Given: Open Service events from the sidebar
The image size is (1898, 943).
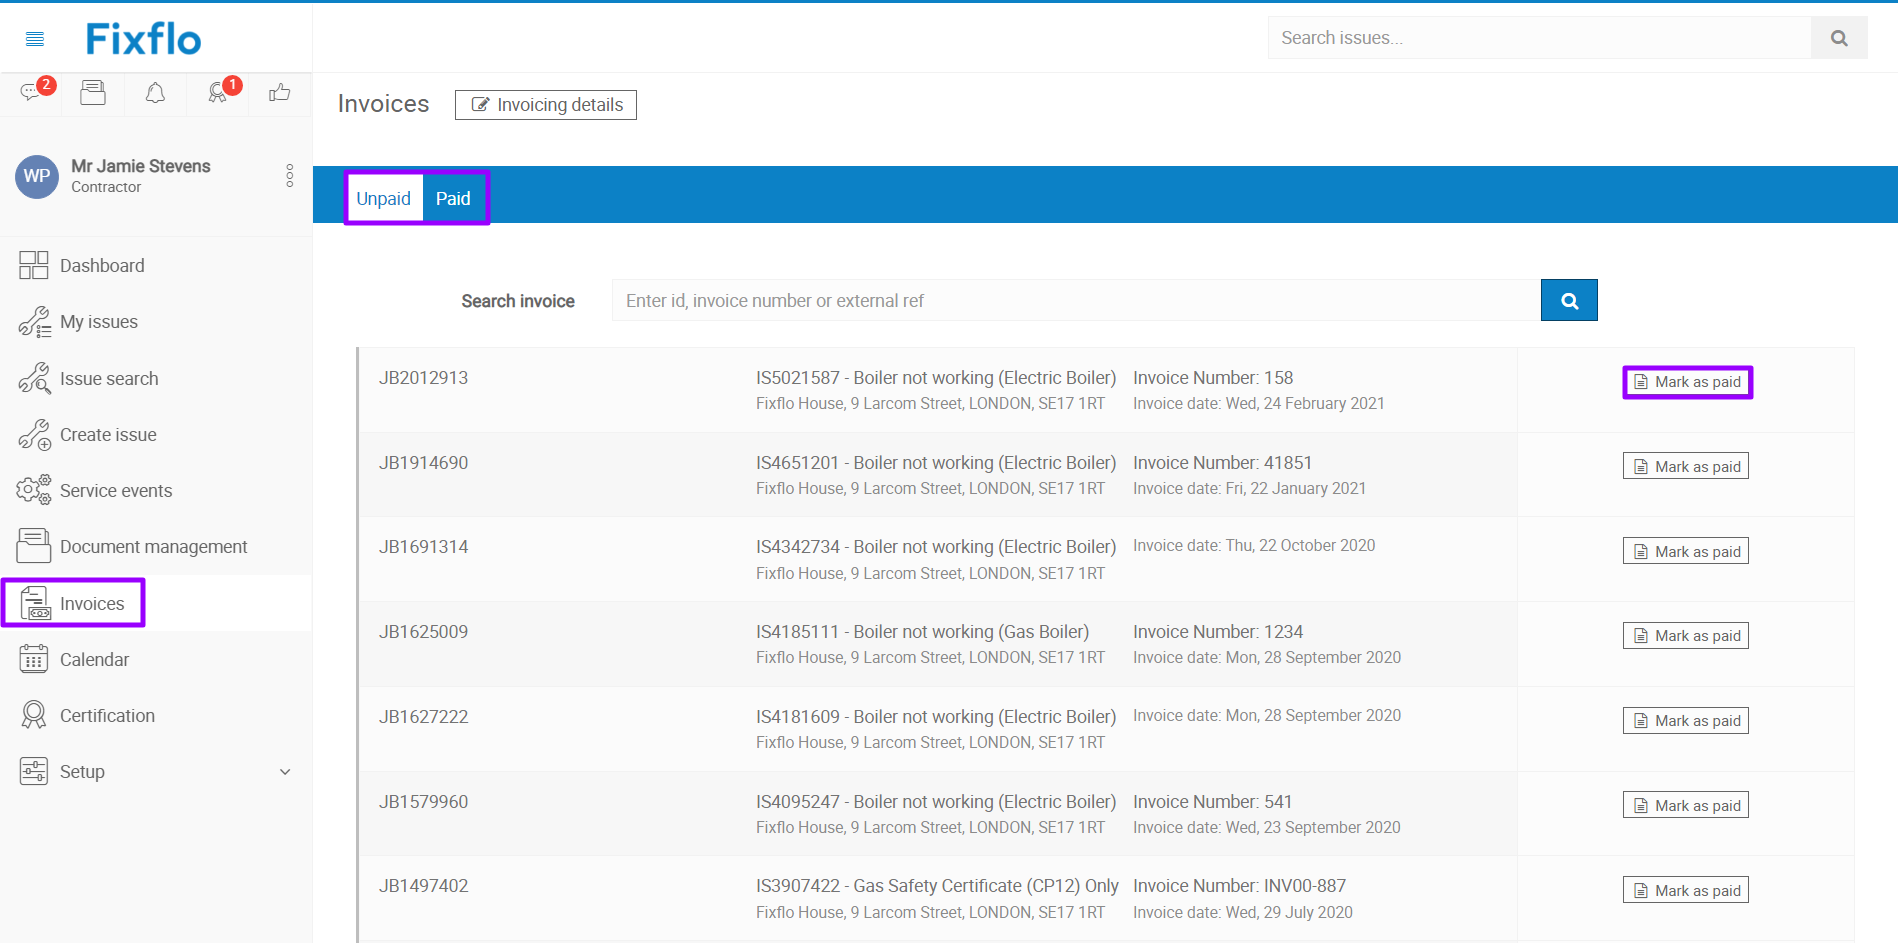Looking at the screenshot, I should coord(117,490).
